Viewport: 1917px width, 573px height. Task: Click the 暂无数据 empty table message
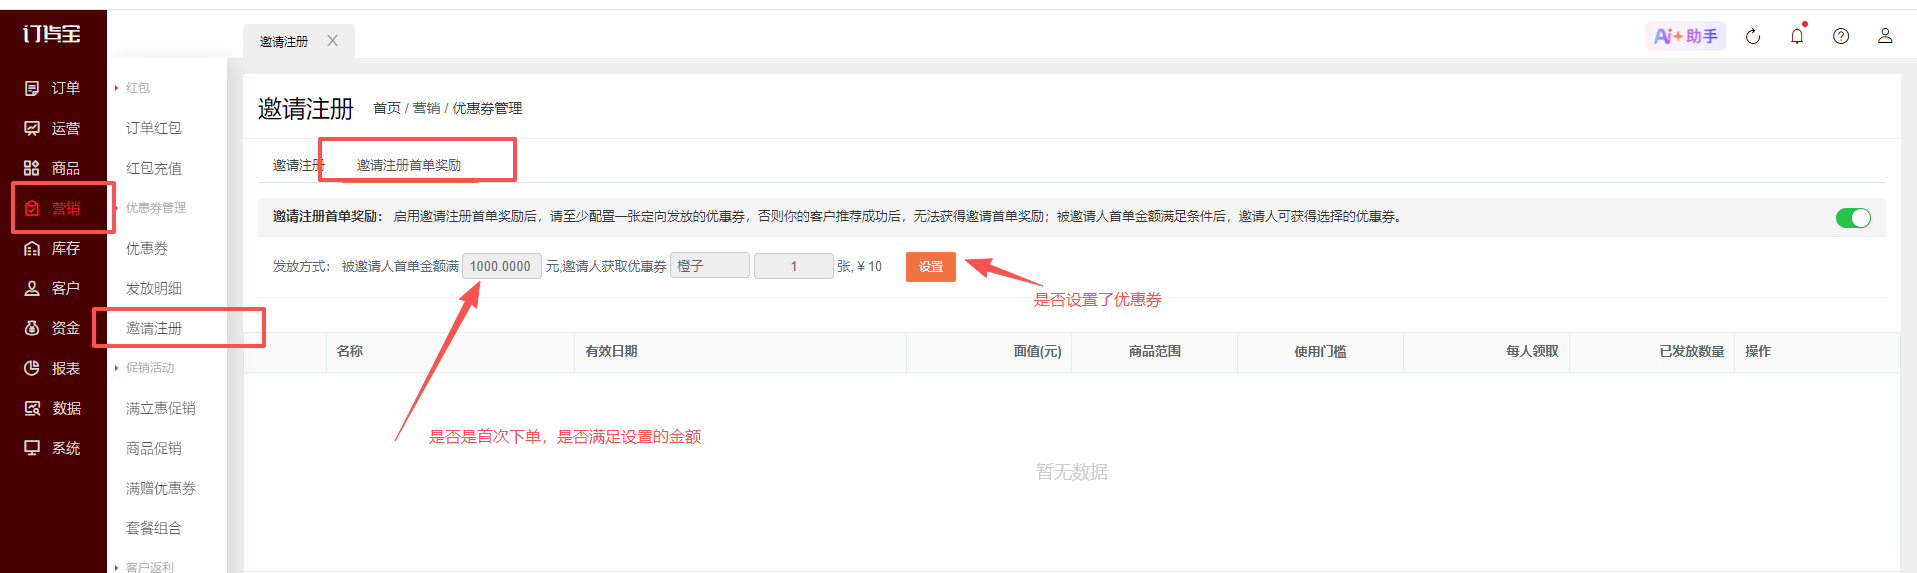(1072, 472)
